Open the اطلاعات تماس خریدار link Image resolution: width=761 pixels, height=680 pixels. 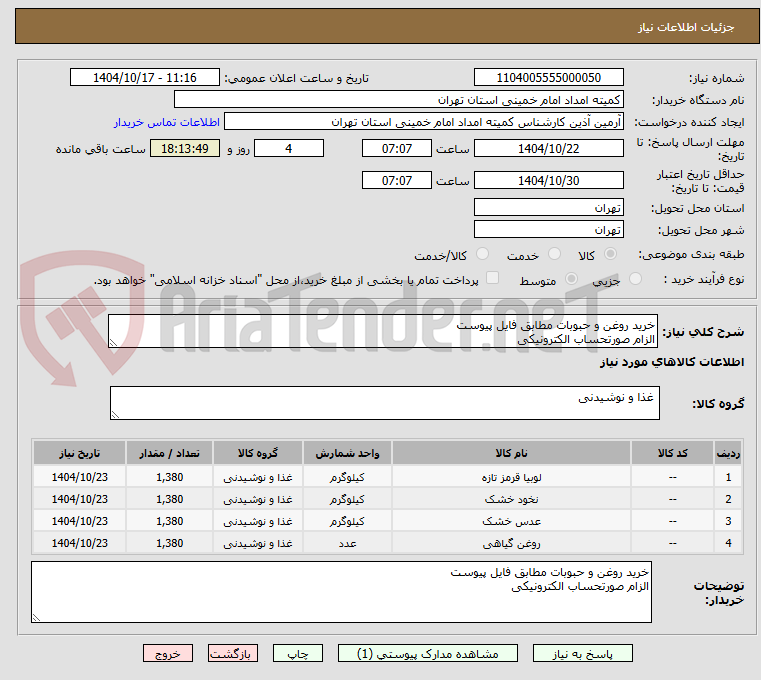pos(166,122)
